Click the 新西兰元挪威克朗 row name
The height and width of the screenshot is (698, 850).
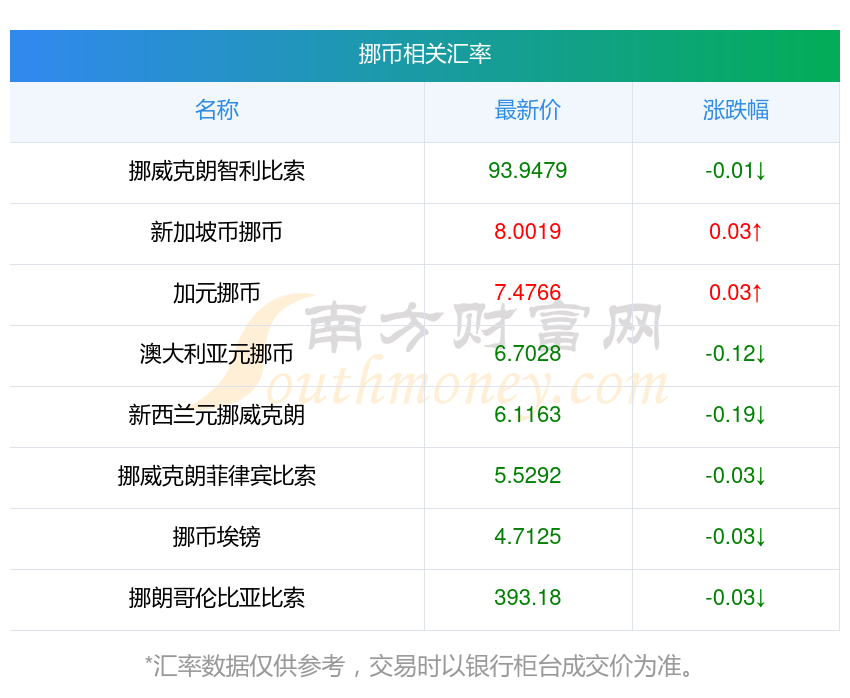(x=217, y=415)
